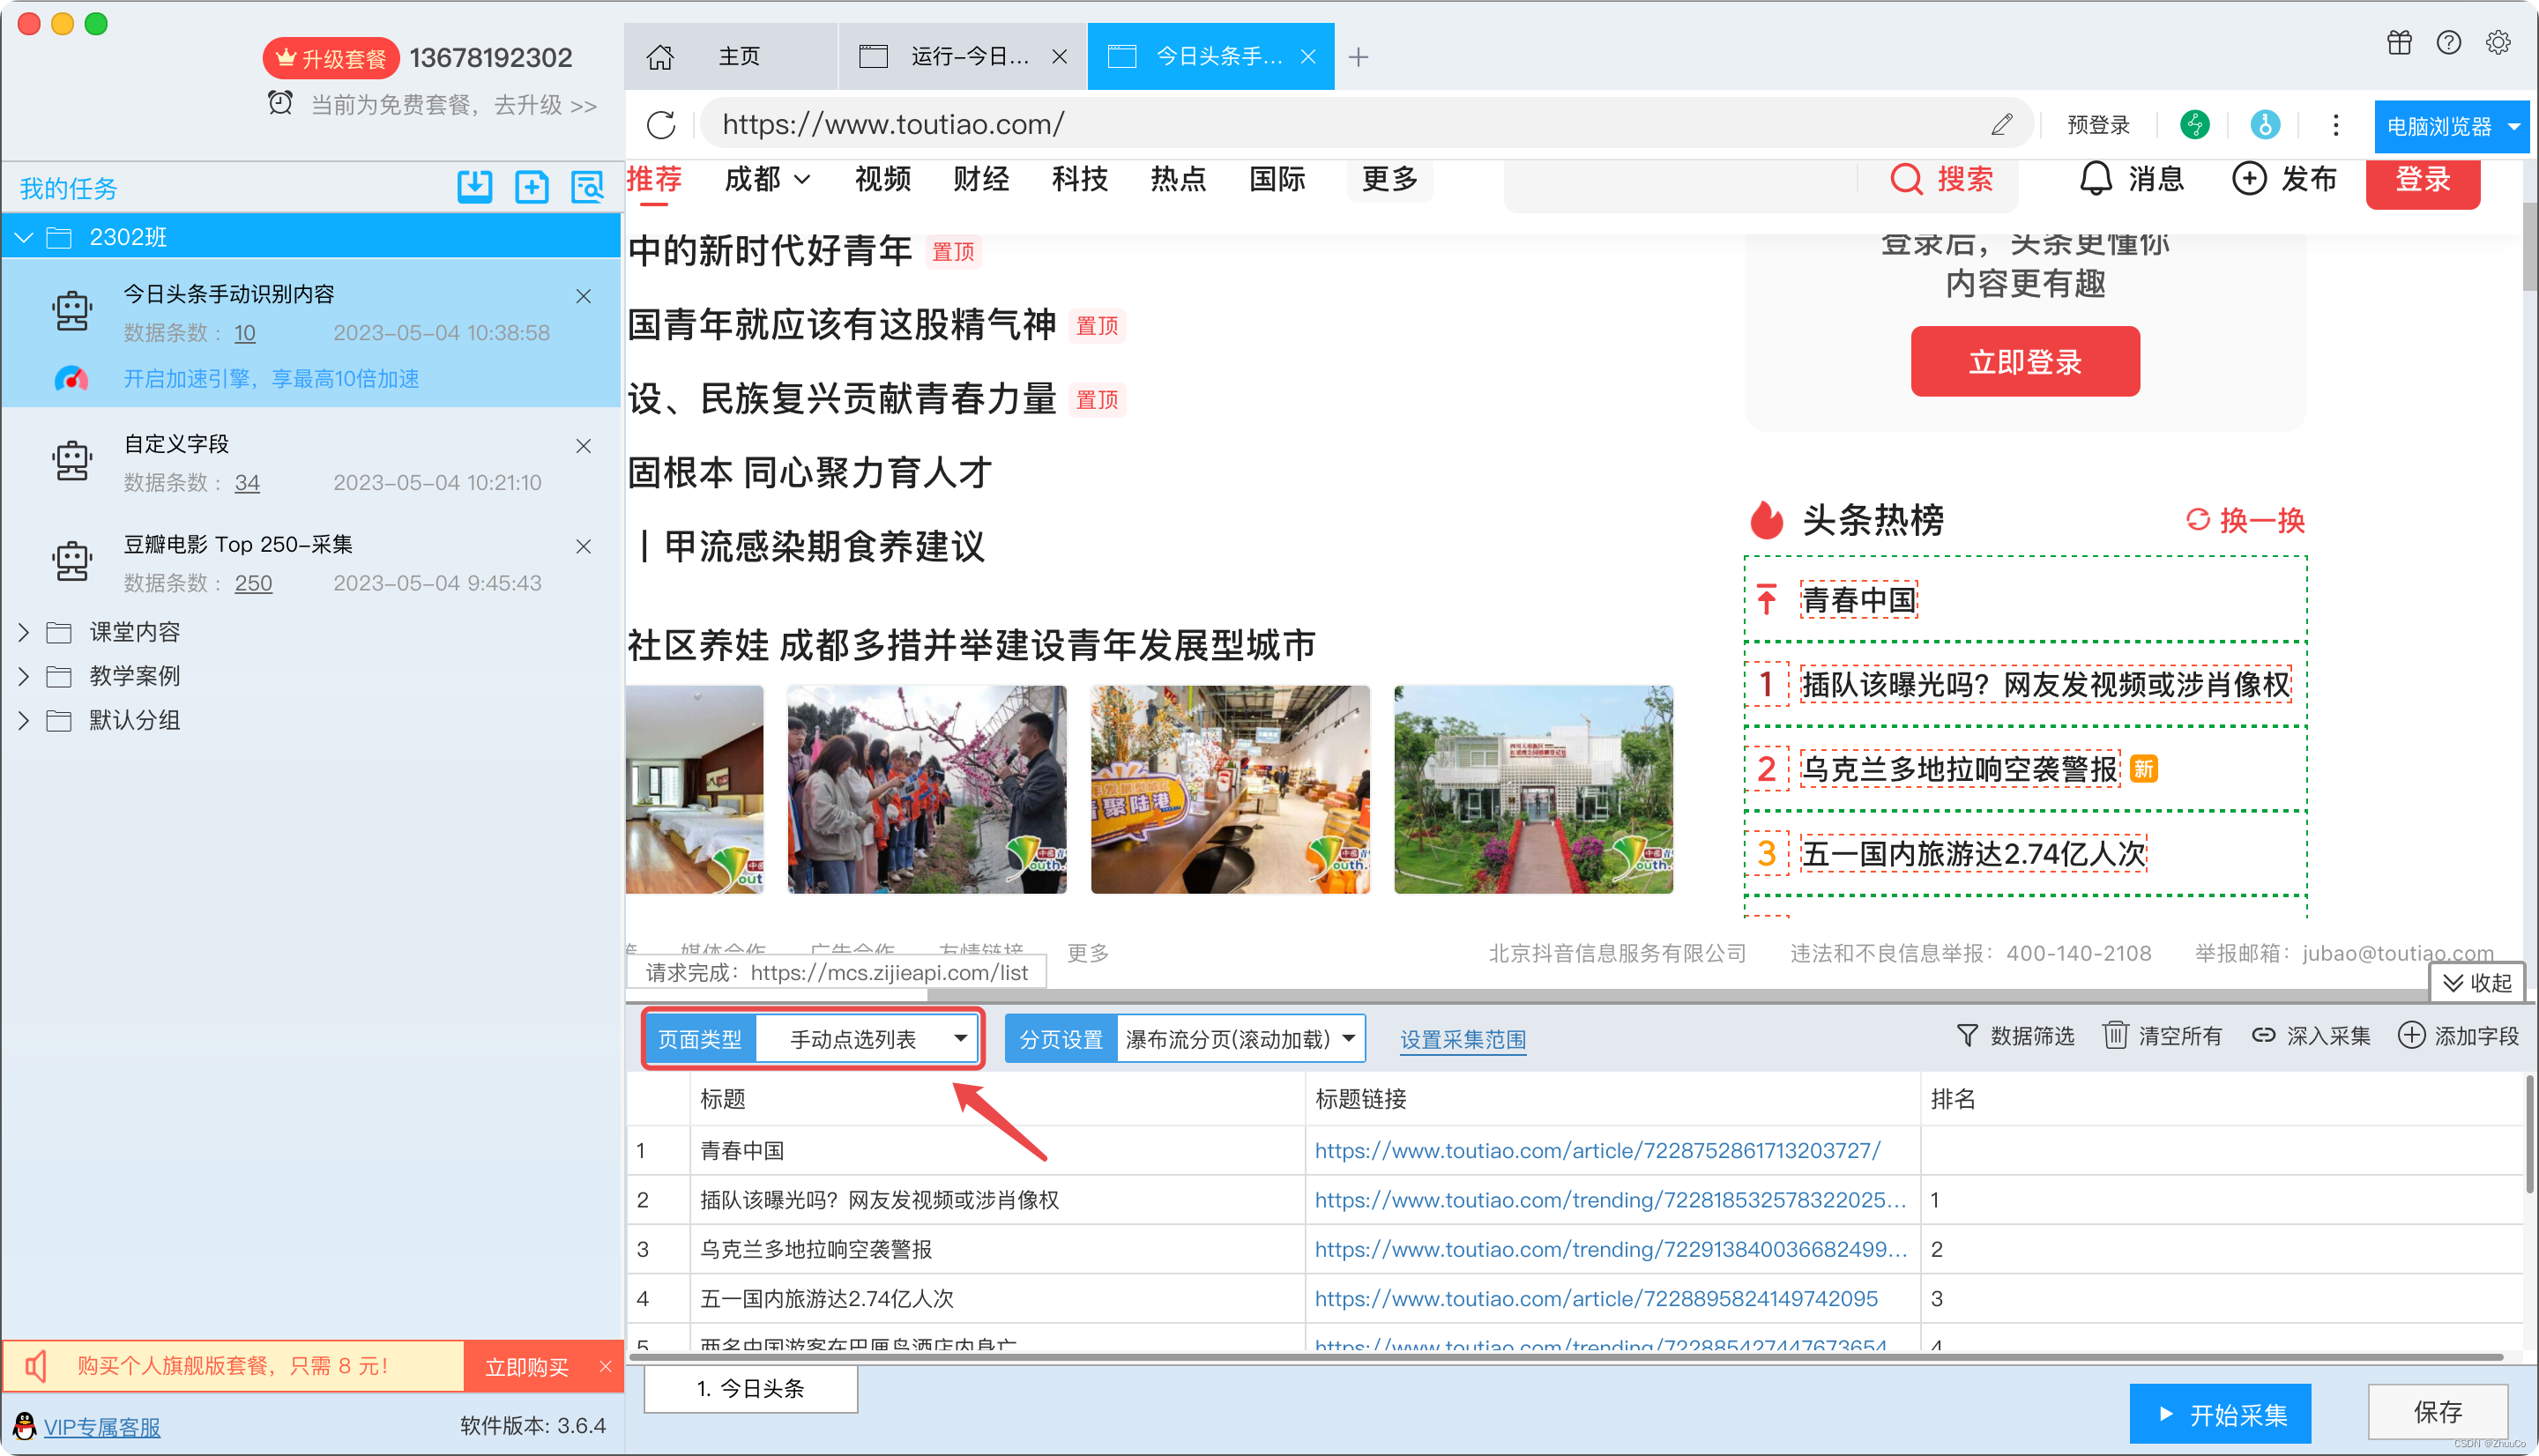The height and width of the screenshot is (1456, 2539).
Task: Click the 深入采集 link icon
Action: [x=2262, y=1036]
